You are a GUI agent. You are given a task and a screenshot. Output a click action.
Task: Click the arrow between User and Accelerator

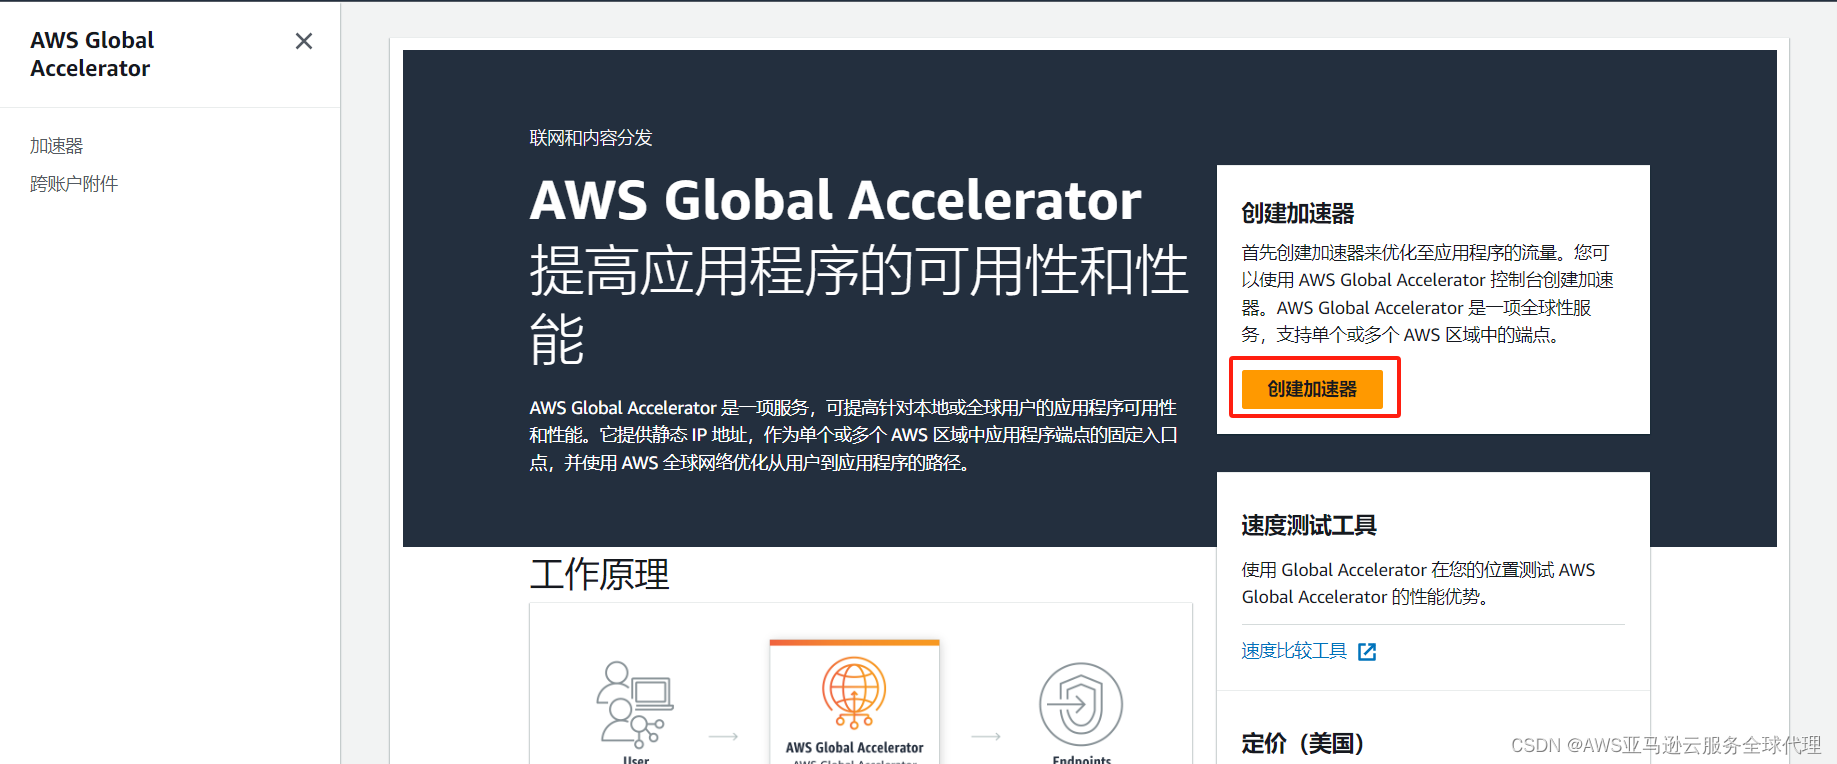723,736
